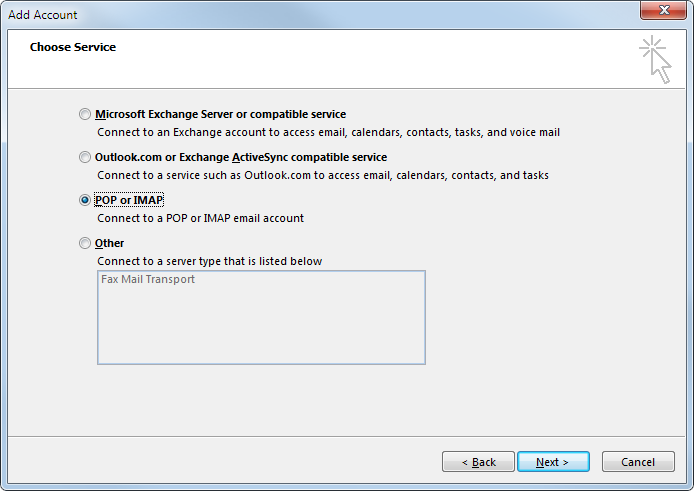Click the "Other" option label text

pos(109,243)
